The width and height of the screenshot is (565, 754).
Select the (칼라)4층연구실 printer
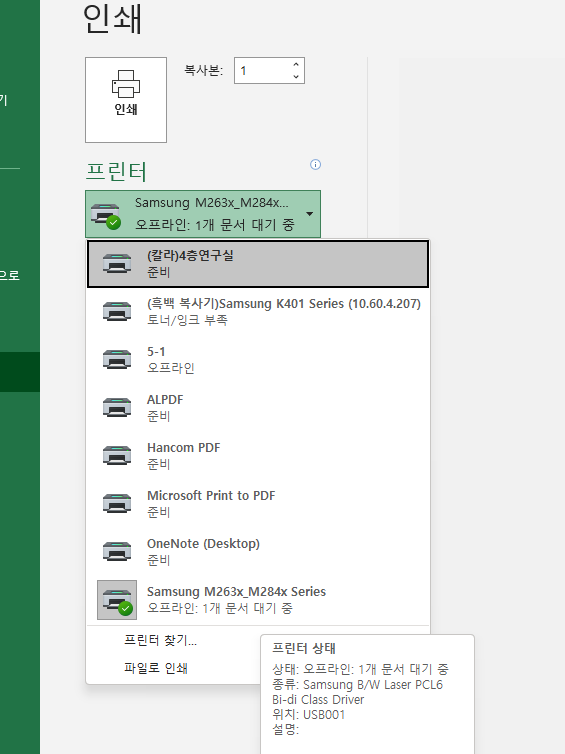click(x=258, y=264)
